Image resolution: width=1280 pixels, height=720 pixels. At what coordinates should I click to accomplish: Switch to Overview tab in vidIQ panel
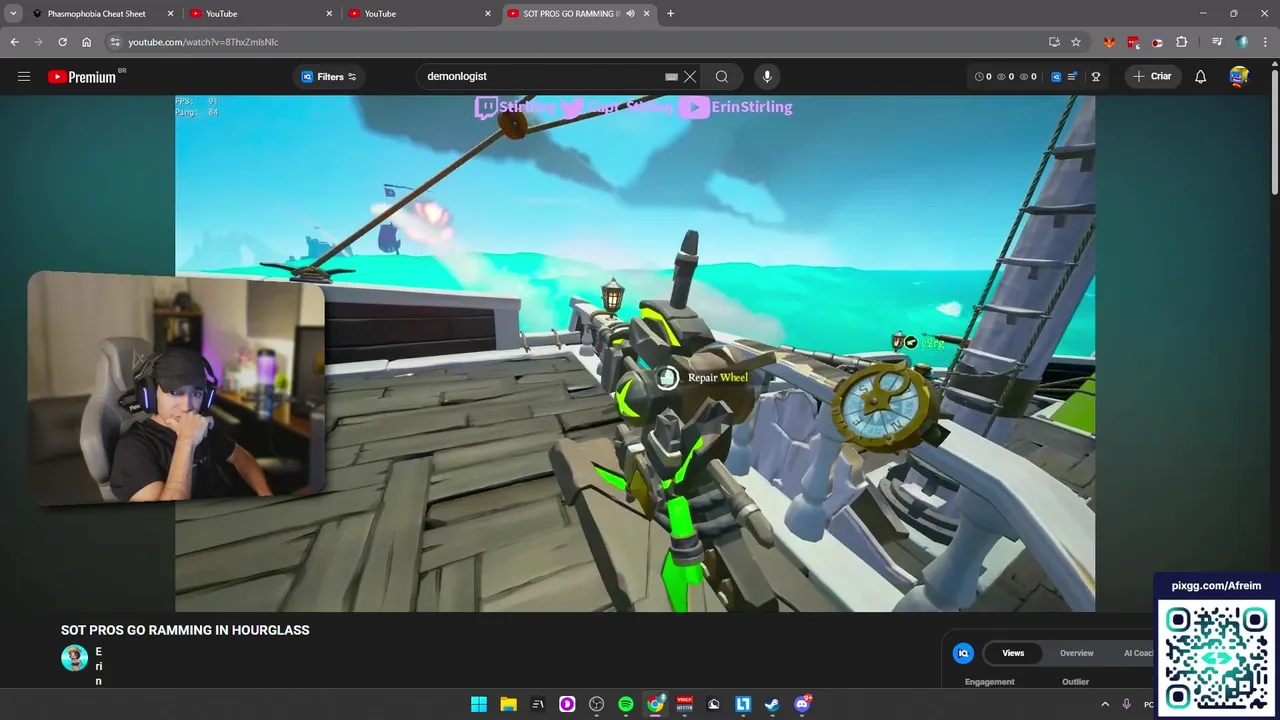1076,653
